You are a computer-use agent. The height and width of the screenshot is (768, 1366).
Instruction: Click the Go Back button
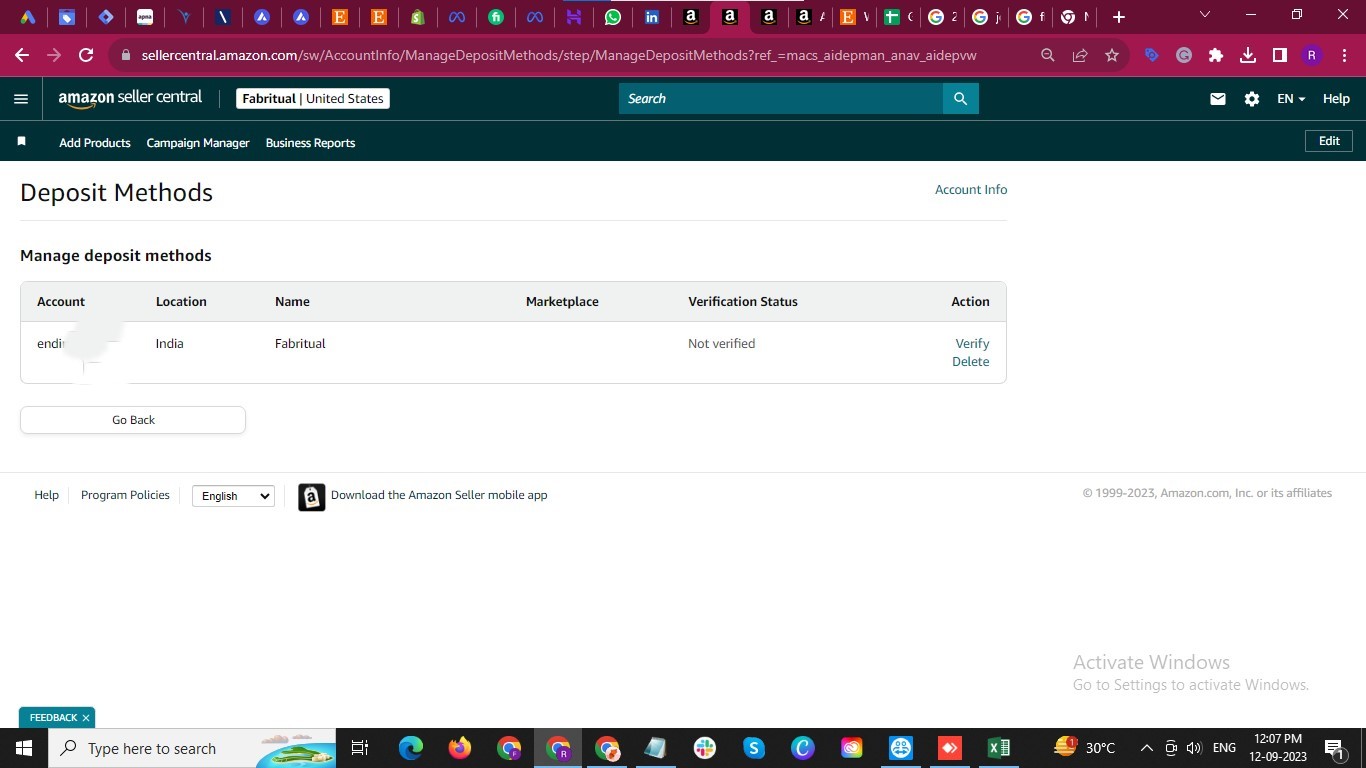coord(133,420)
